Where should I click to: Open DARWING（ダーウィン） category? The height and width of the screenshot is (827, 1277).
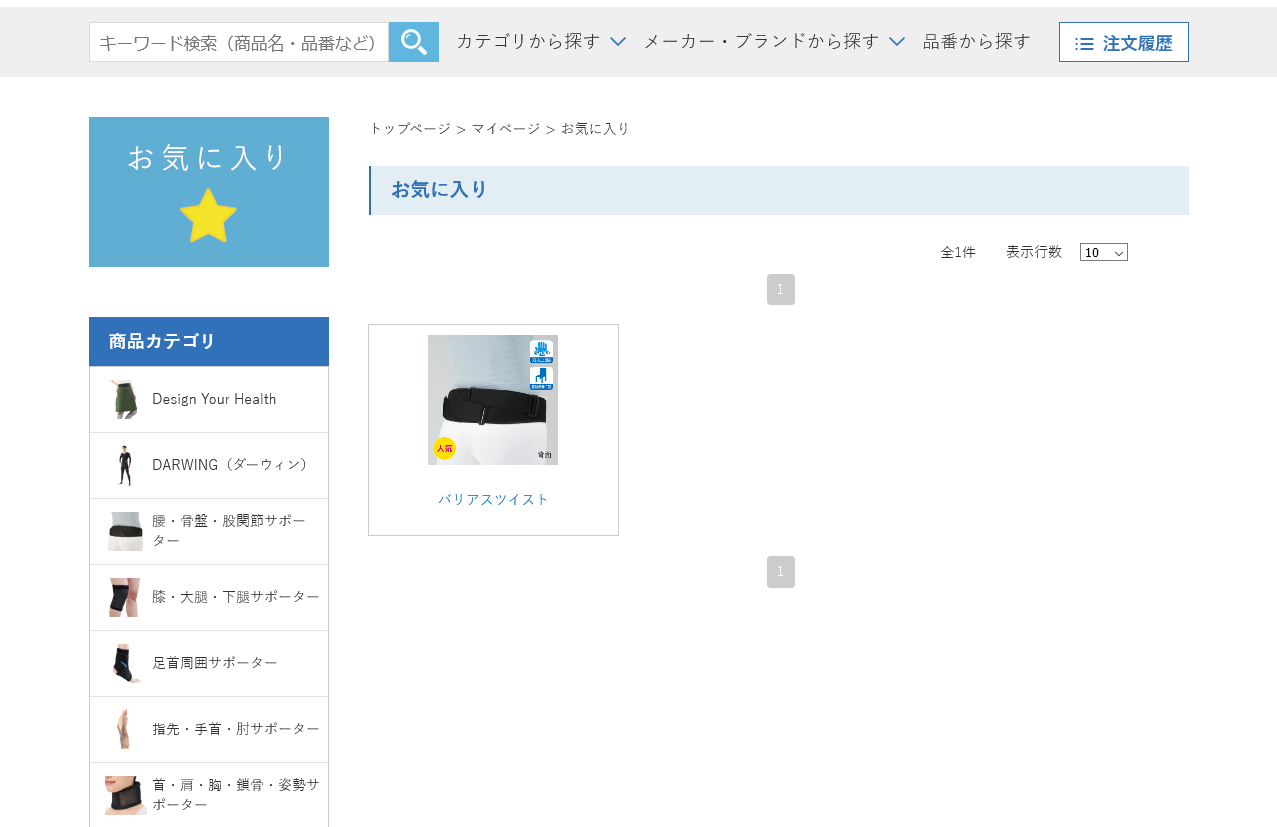pyautogui.click(x=209, y=465)
